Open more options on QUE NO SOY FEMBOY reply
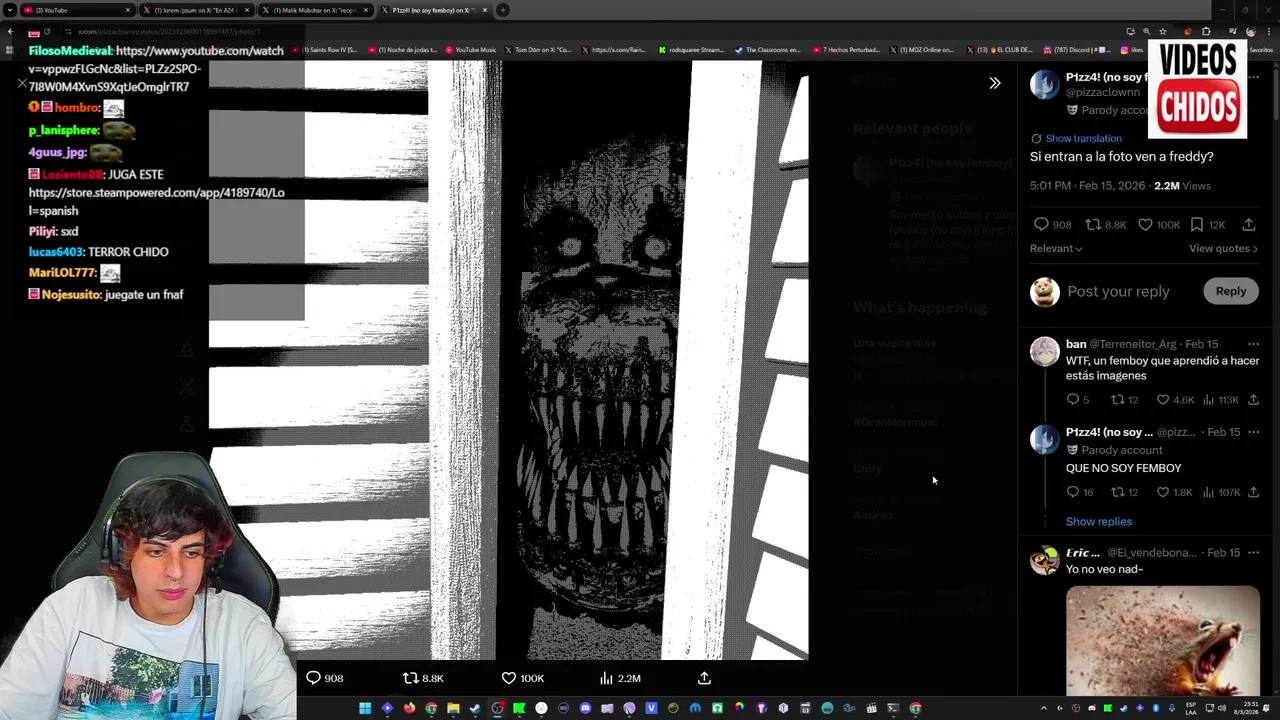Viewport: 1280px width, 720px height. pos(1253,432)
